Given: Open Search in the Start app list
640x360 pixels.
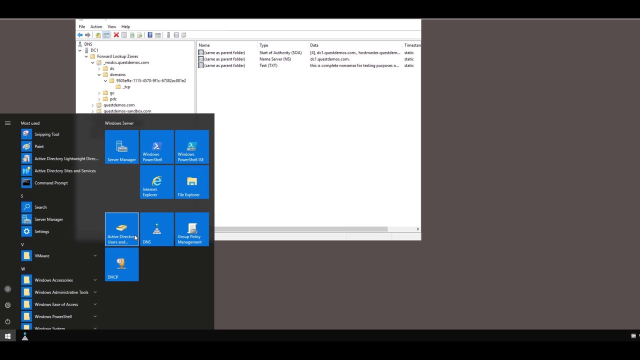Looking at the screenshot, I should (x=60, y=207).
